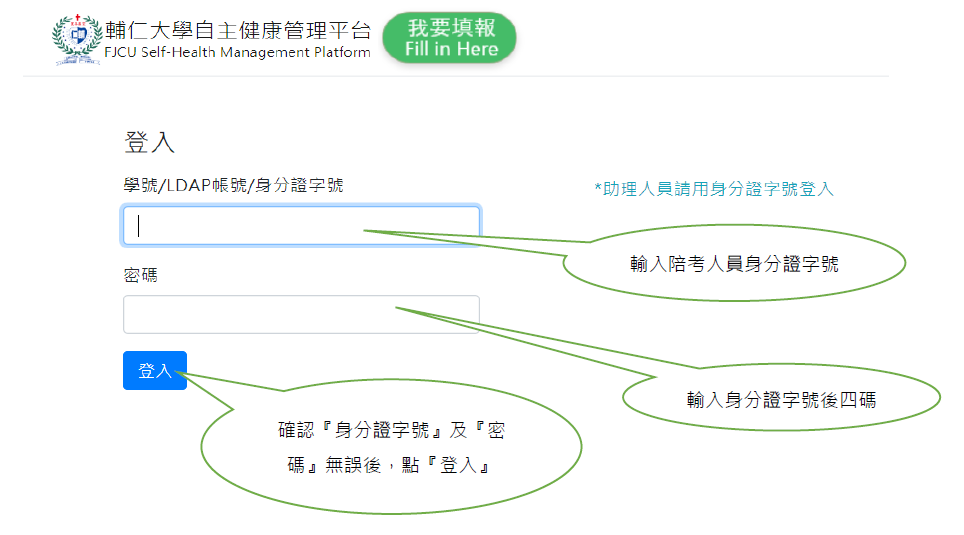Click the blue 登入 login button
Viewport: 964px width, 535px height.
pos(155,370)
